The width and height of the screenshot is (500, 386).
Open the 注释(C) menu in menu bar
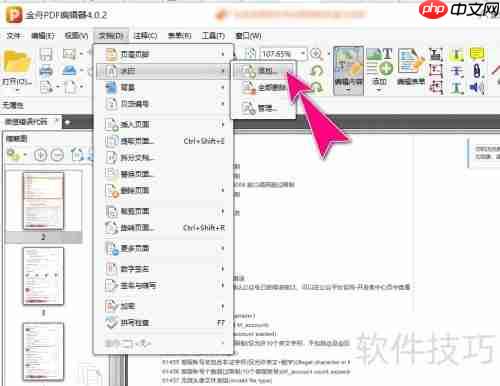pyautogui.click(x=145, y=36)
